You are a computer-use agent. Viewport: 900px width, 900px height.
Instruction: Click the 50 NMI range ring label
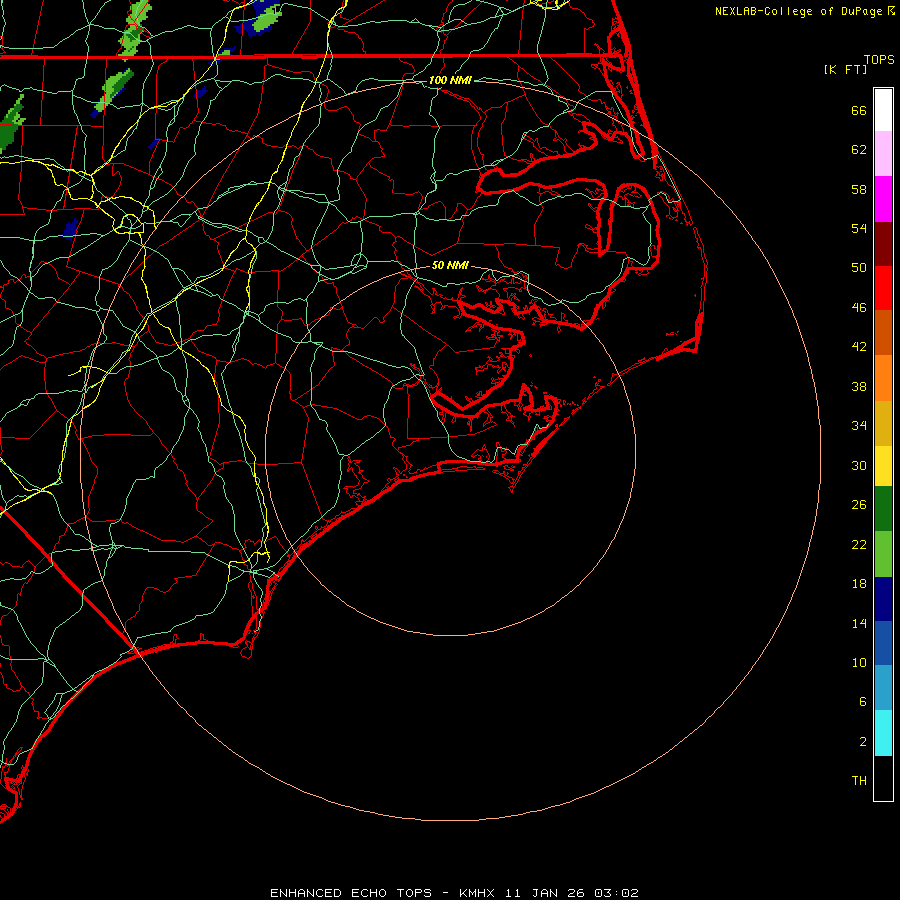click(450, 266)
